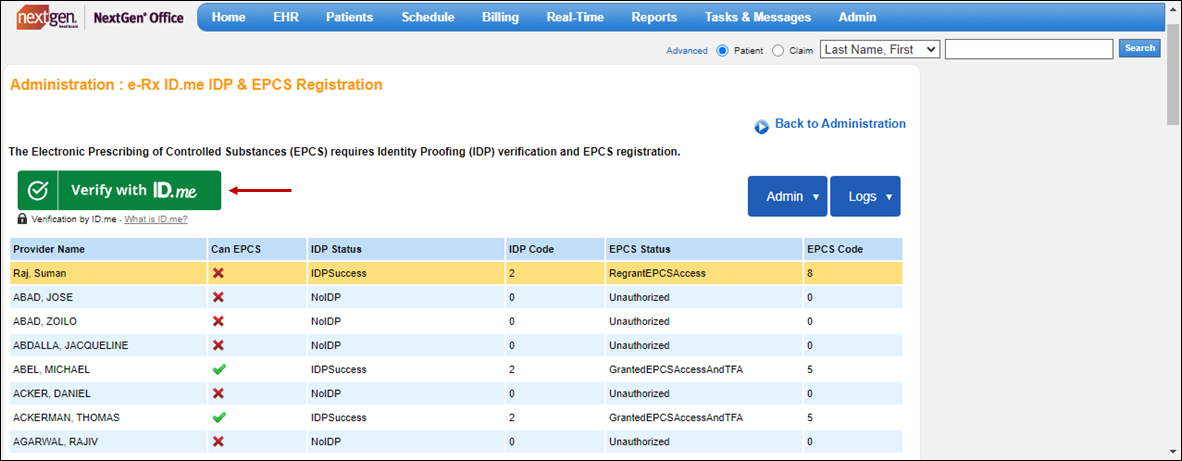This screenshot has width=1182, height=461.
Task: Open the Tasks & Messages menu
Action: pos(757,17)
